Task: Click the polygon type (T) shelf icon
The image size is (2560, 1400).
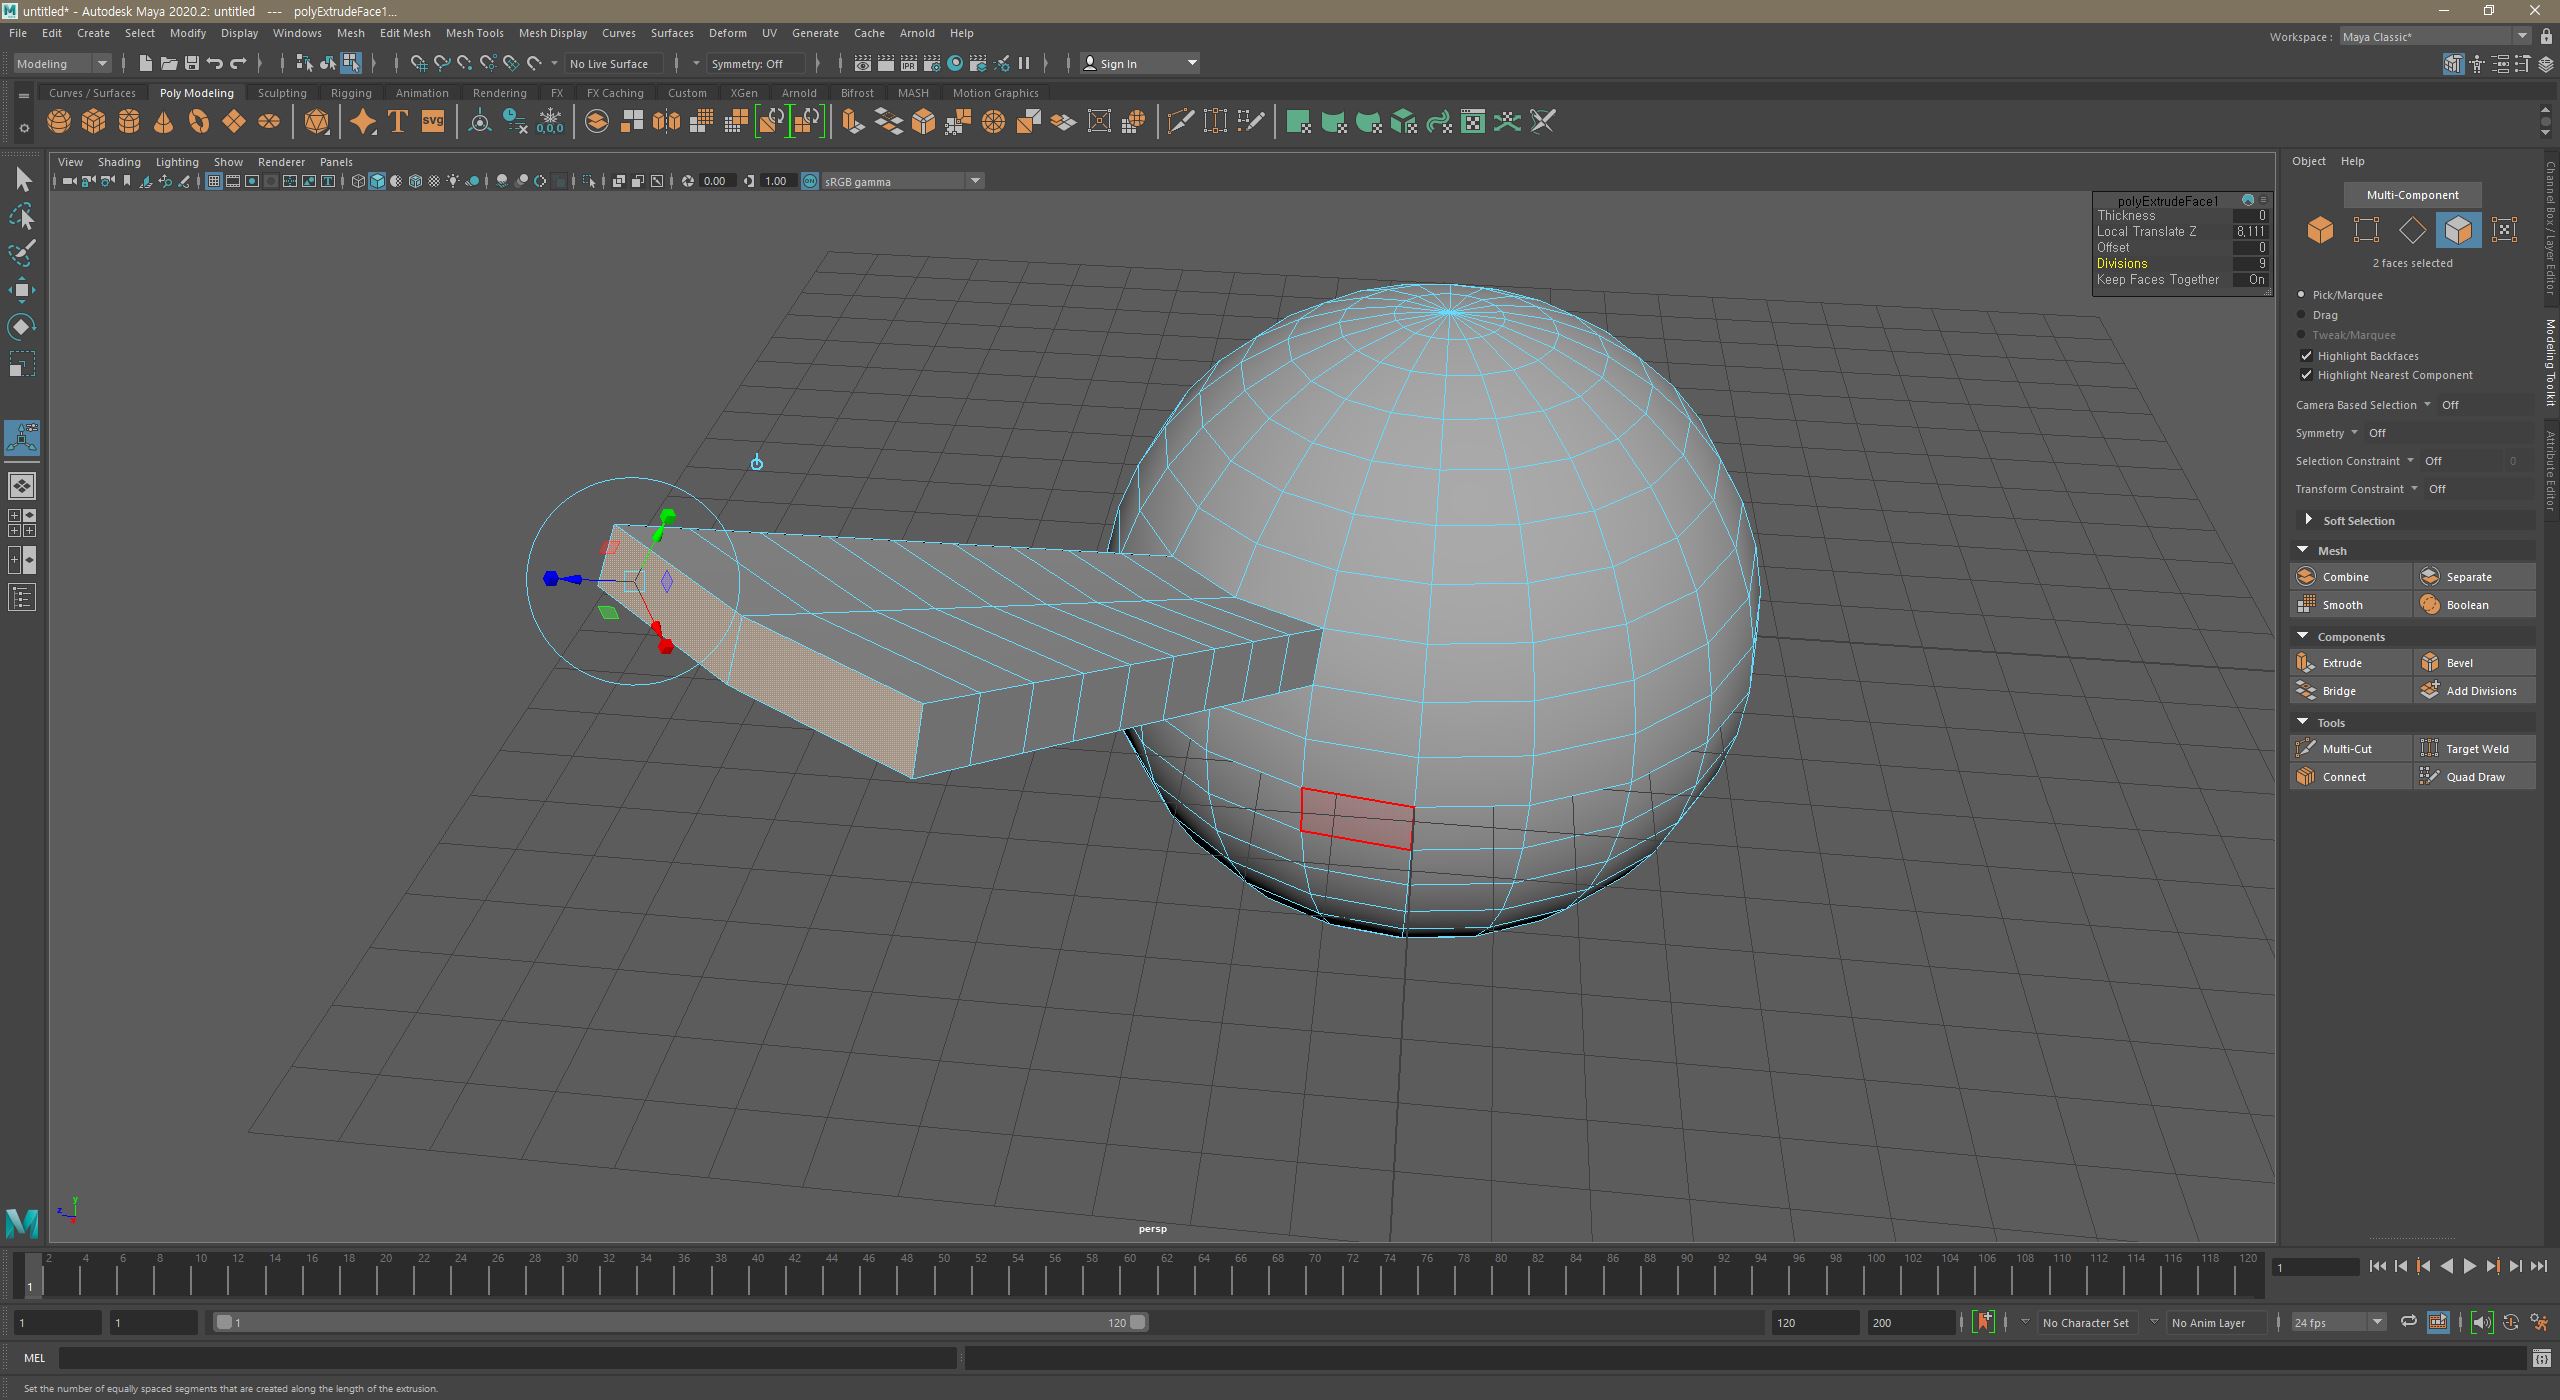Action: [x=398, y=122]
